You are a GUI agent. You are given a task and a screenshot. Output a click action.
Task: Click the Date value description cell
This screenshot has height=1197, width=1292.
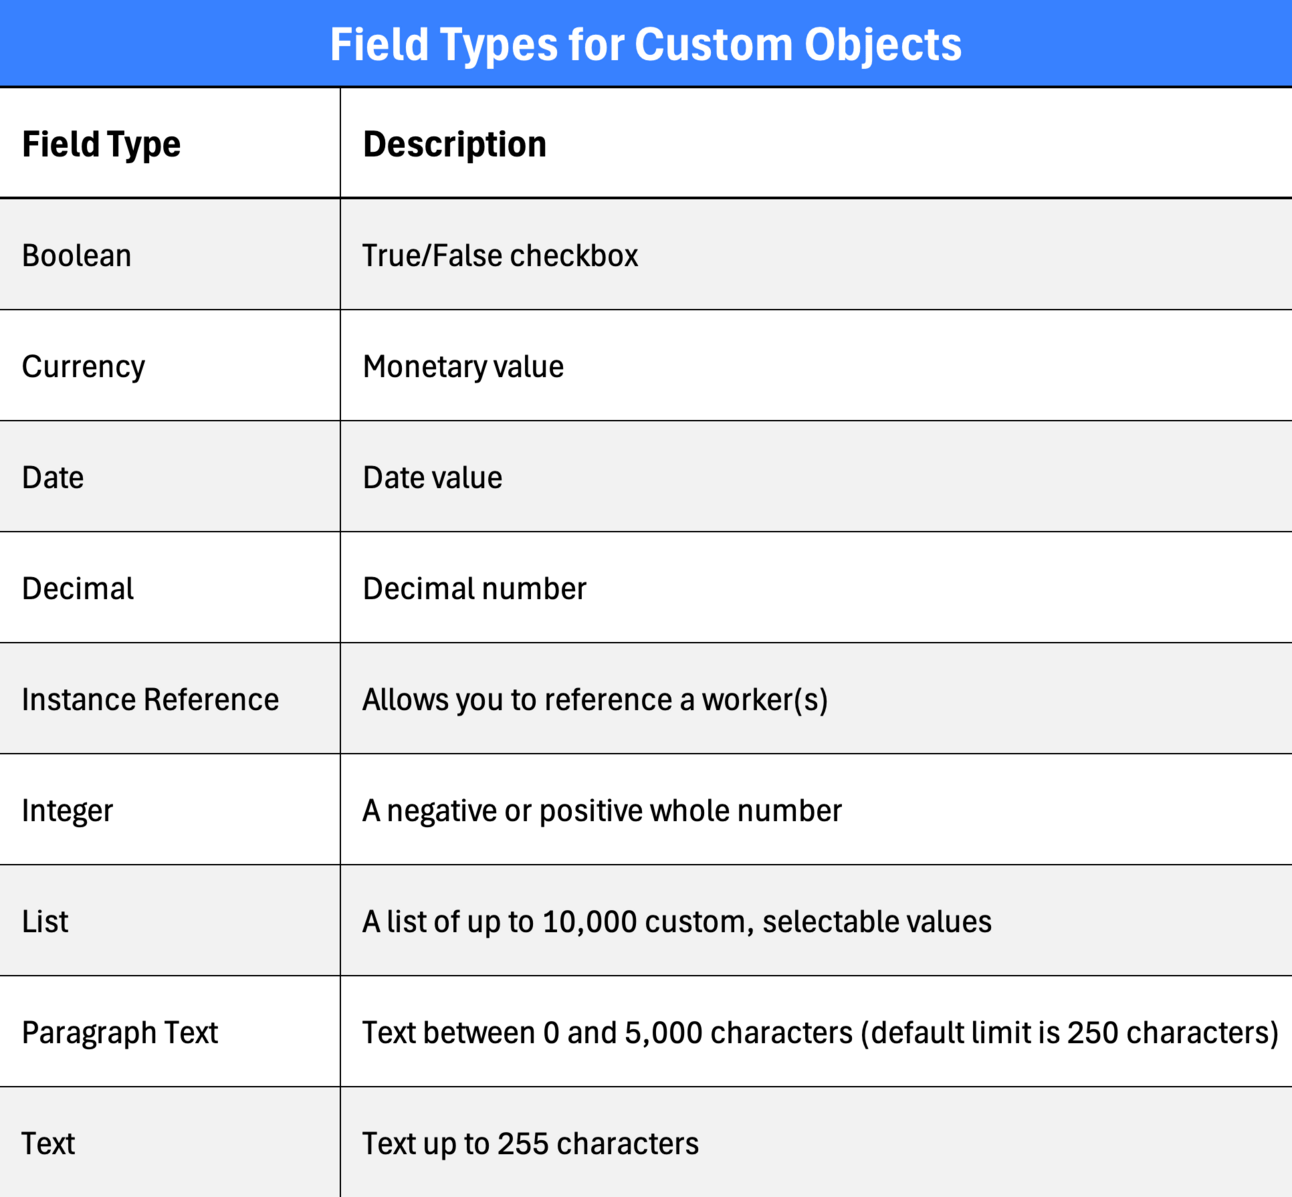click(432, 477)
